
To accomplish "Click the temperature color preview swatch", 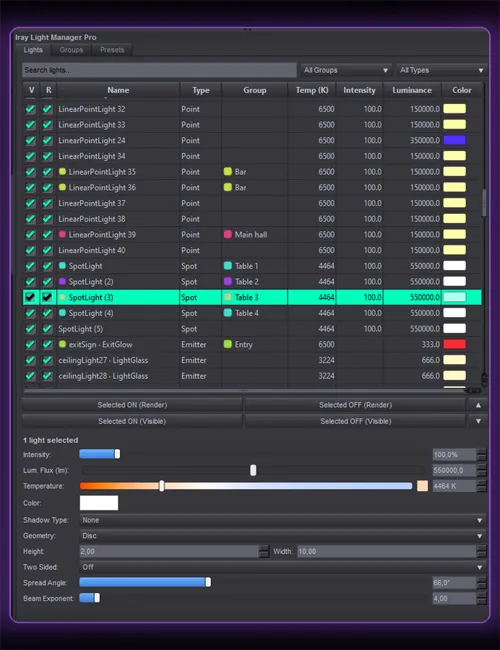I will pos(422,486).
